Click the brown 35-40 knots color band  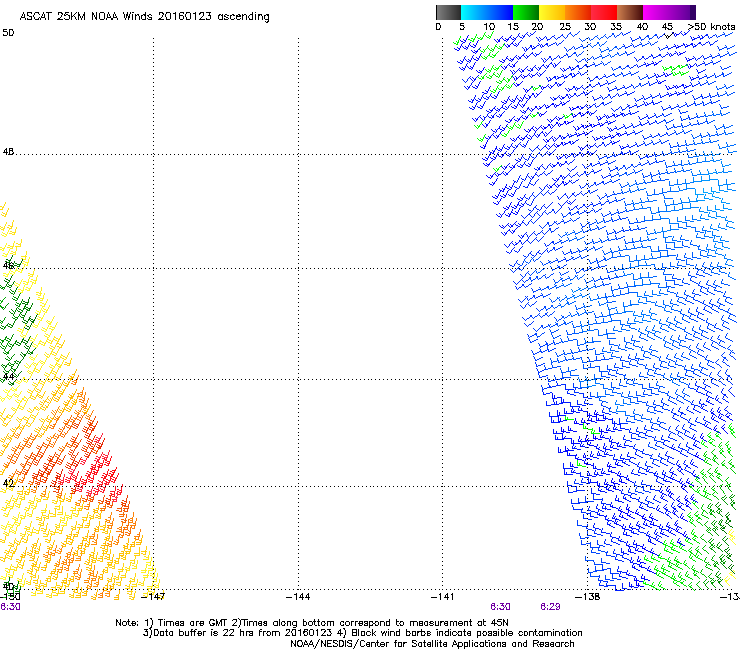pos(630,12)
